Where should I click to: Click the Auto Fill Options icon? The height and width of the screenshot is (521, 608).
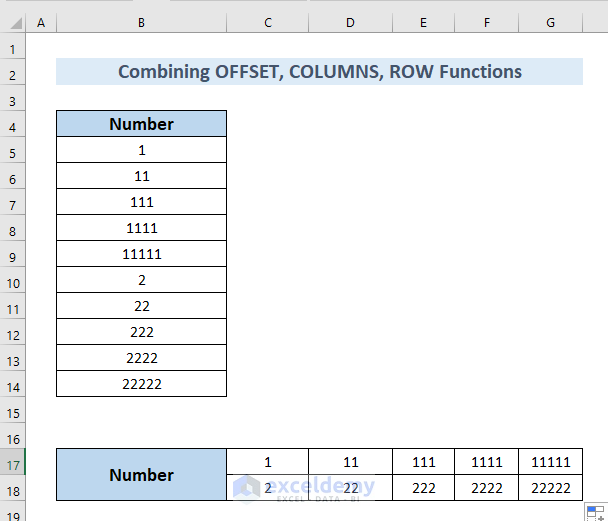coord(596,512)
